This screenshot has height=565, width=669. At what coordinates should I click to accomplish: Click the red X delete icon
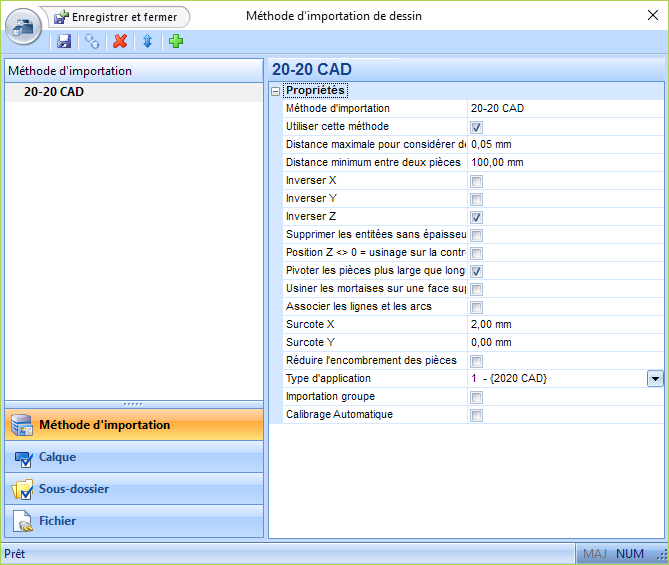[120, 42]
